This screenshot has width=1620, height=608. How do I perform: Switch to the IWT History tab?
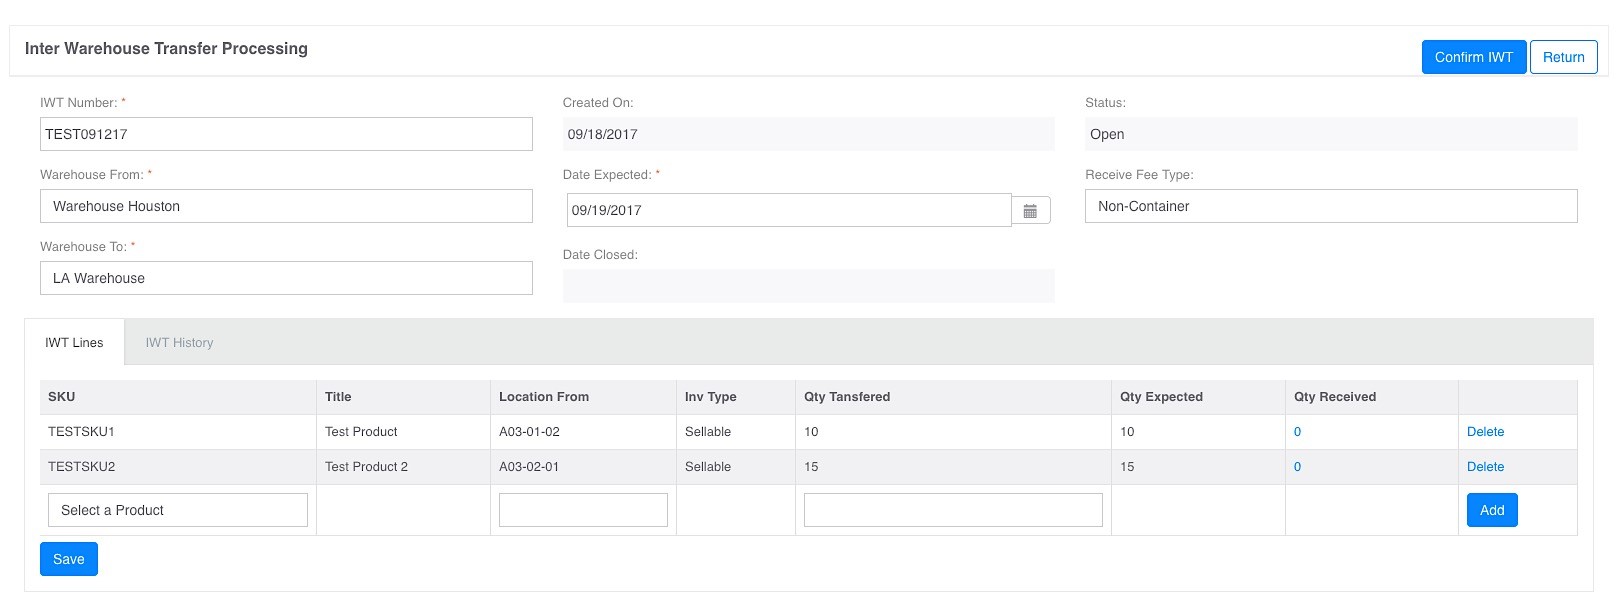click(179, 343)
